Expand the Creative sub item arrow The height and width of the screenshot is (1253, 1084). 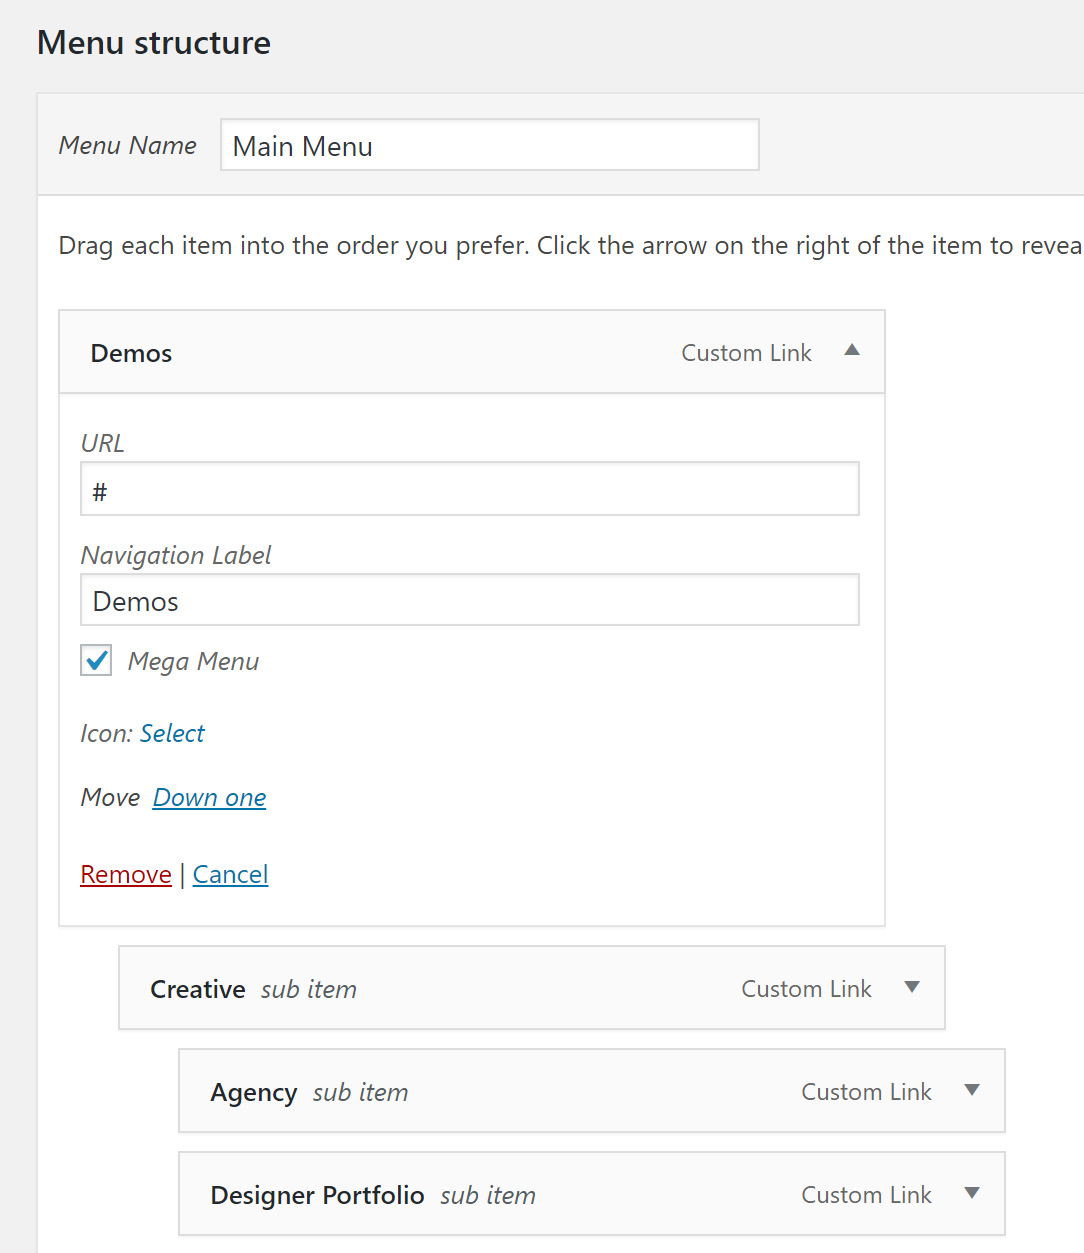point(912,988)
